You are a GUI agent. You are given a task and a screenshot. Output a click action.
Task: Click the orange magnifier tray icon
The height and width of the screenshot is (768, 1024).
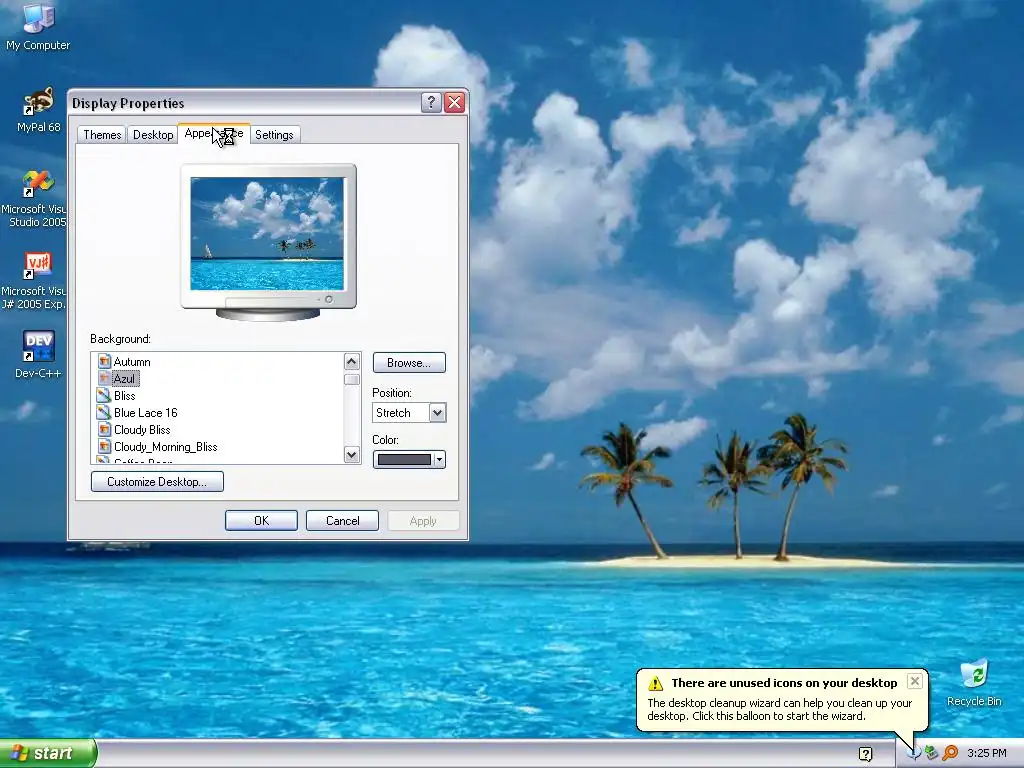click(950, 754)
